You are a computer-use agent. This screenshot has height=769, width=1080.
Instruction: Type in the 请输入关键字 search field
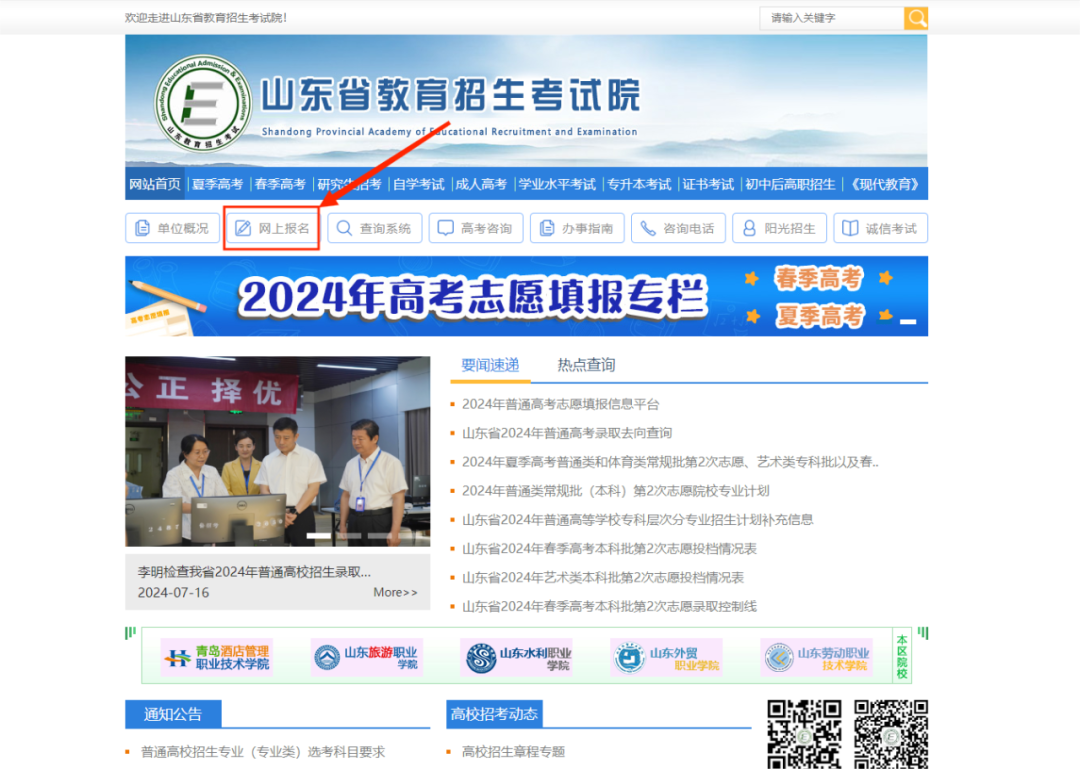click(830, 18)
